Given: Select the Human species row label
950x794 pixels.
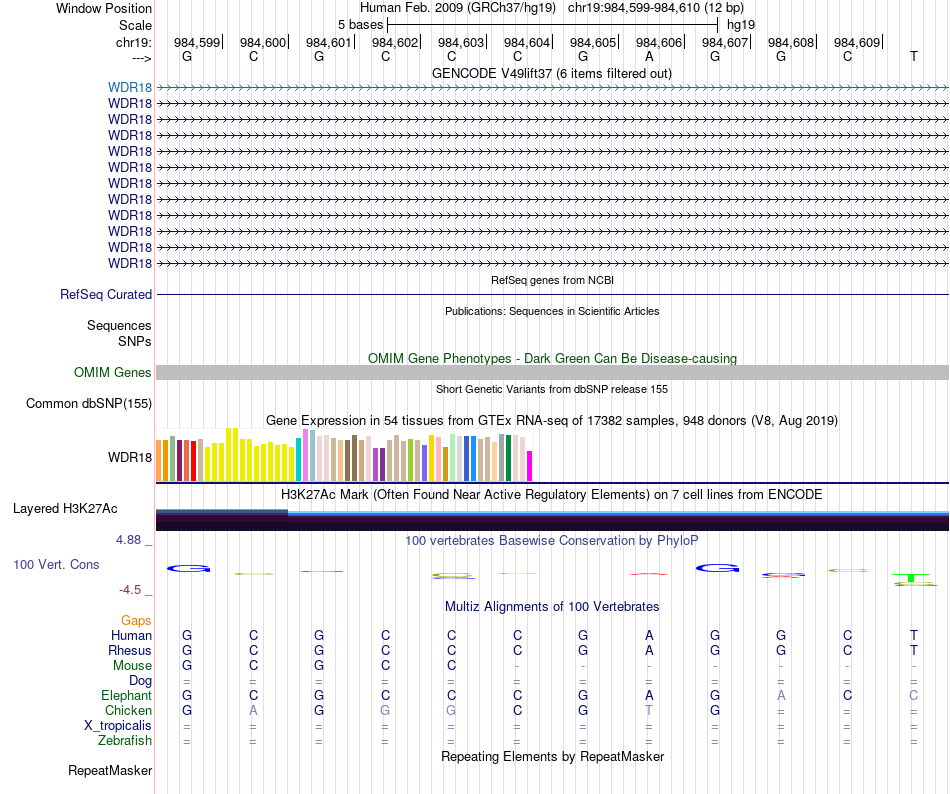Looking at the screenshot, I should (131, 635).
